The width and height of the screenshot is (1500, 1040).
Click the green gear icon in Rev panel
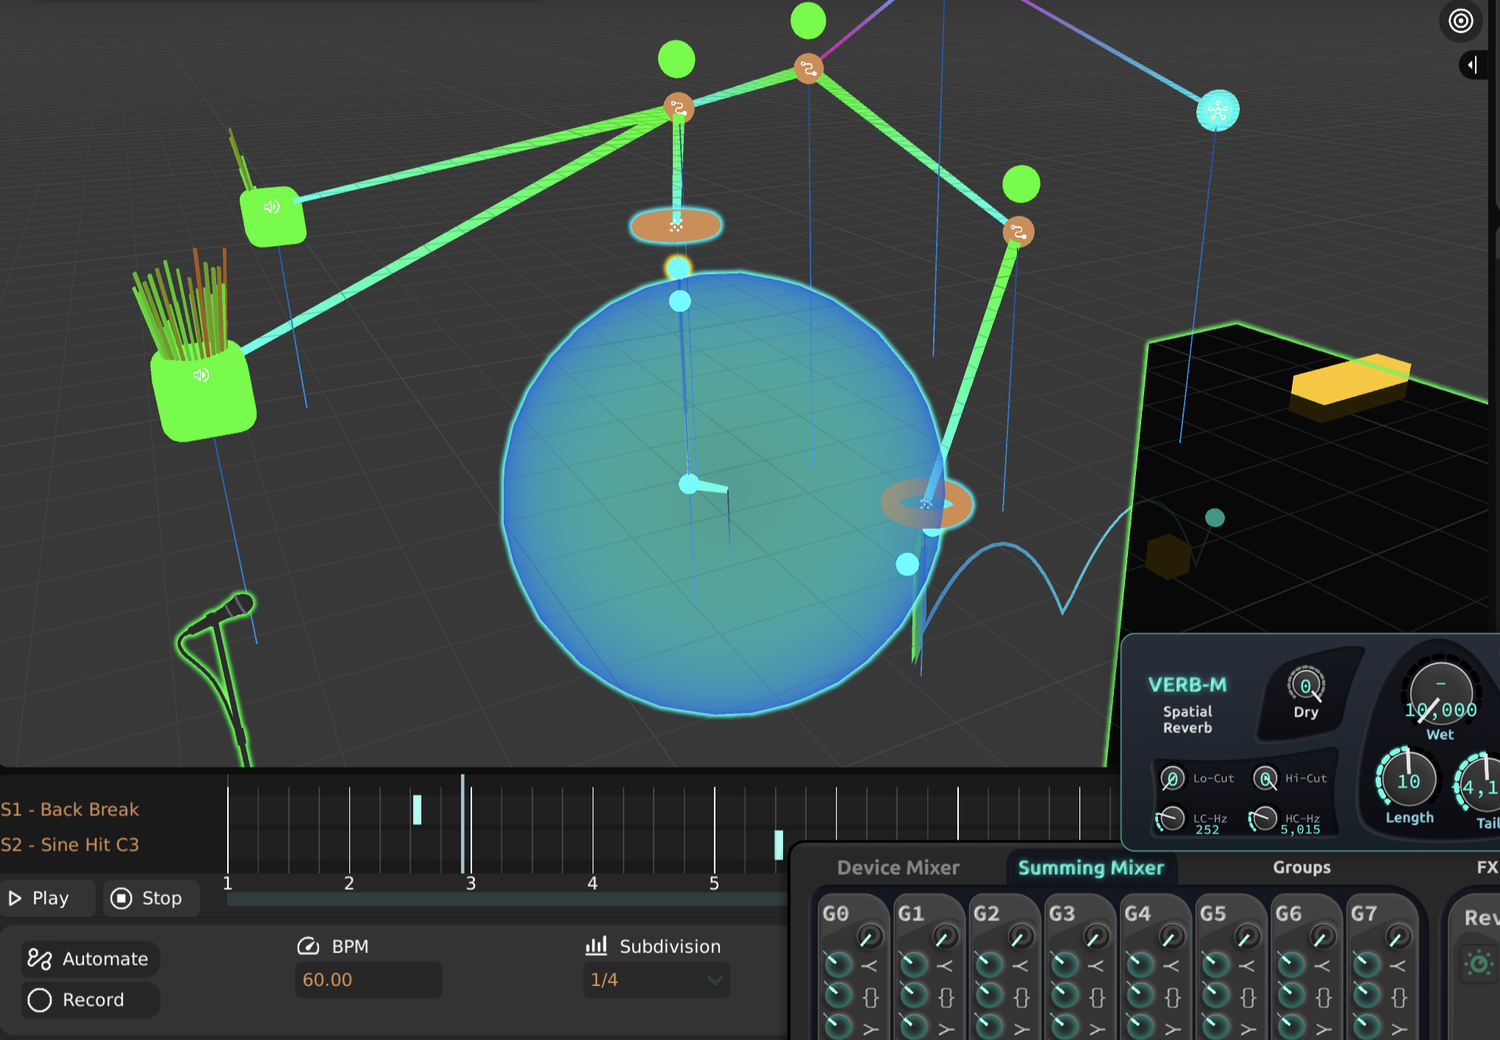point(1478,964)
